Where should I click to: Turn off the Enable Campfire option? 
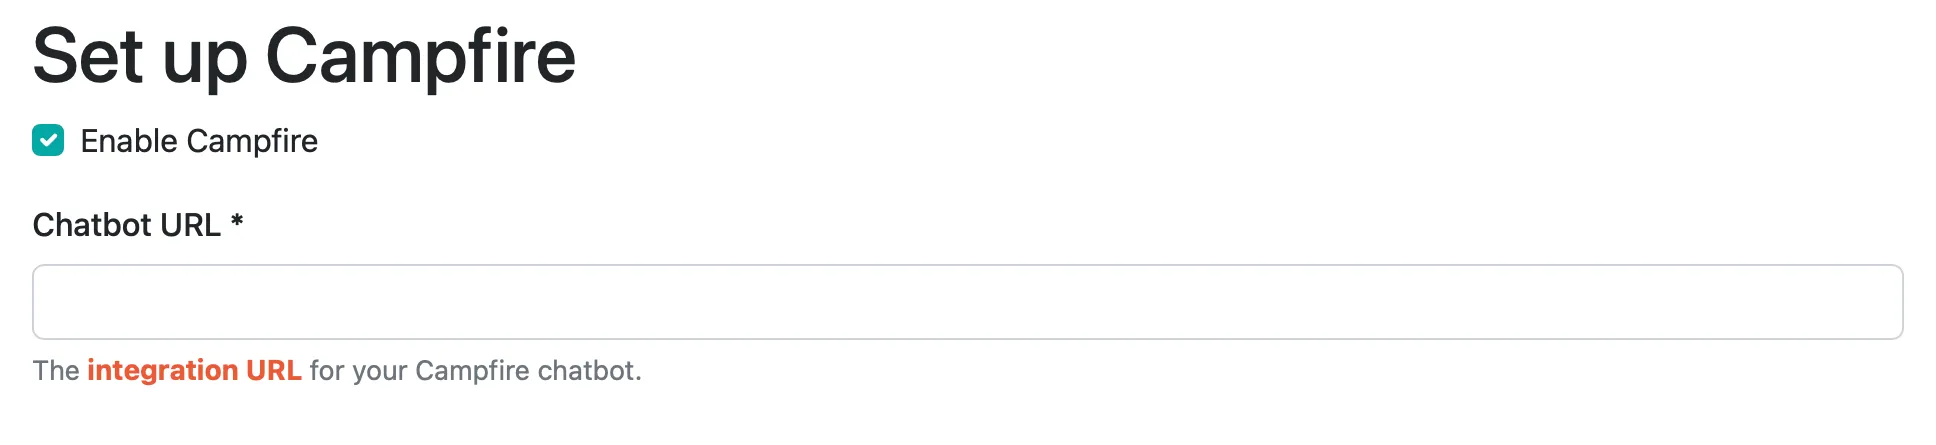click(x=48, y=141)
